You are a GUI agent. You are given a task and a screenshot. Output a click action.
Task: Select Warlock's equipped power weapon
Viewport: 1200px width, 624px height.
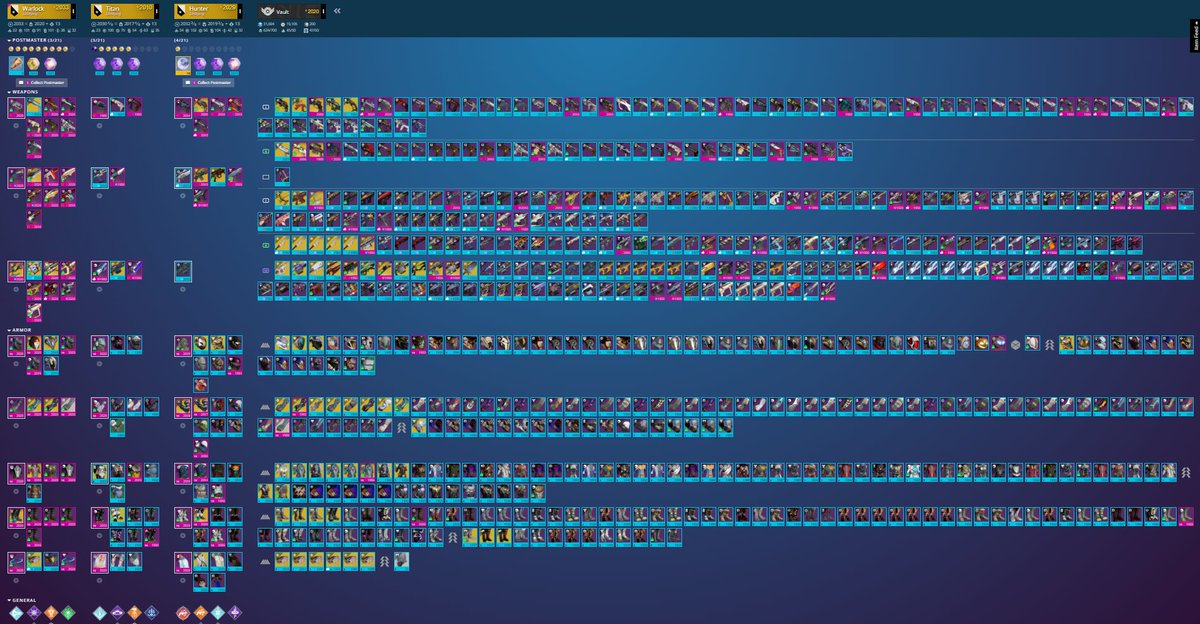click(16, 271)
